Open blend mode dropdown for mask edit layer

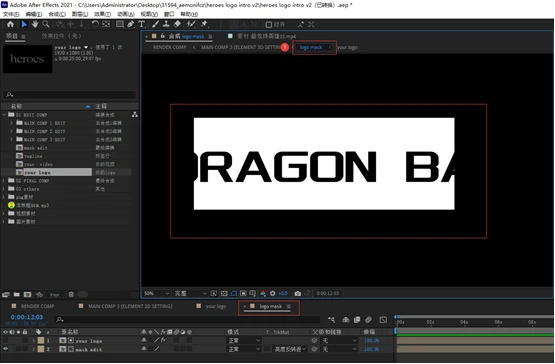click(244, 349)
